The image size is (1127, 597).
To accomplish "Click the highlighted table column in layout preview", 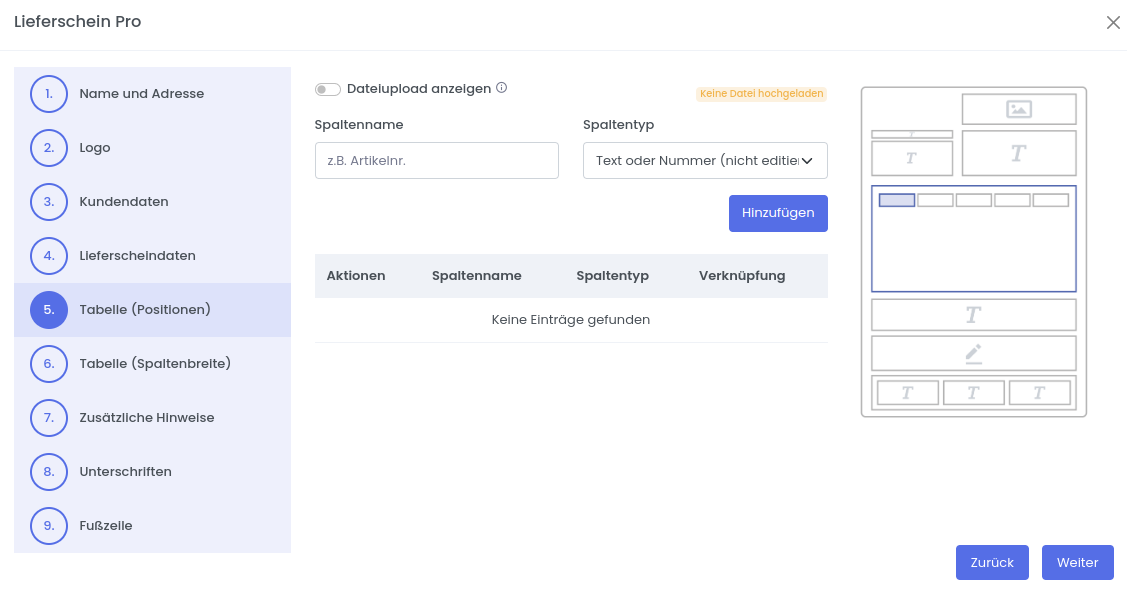I will 896,200.
